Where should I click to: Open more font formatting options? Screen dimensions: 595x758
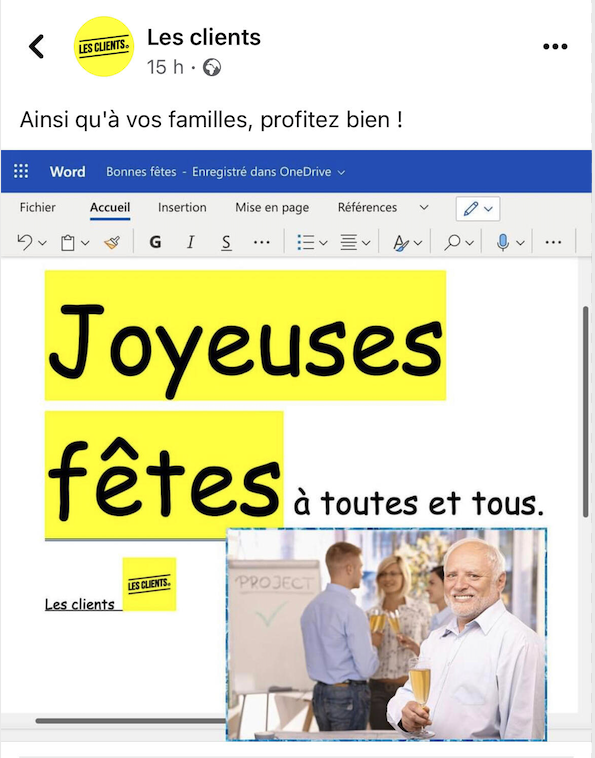[261, 243]
